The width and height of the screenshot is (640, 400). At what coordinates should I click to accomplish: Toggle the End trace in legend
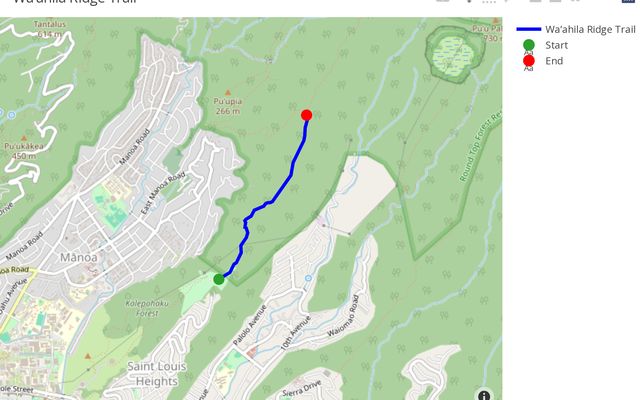[545, 61]
